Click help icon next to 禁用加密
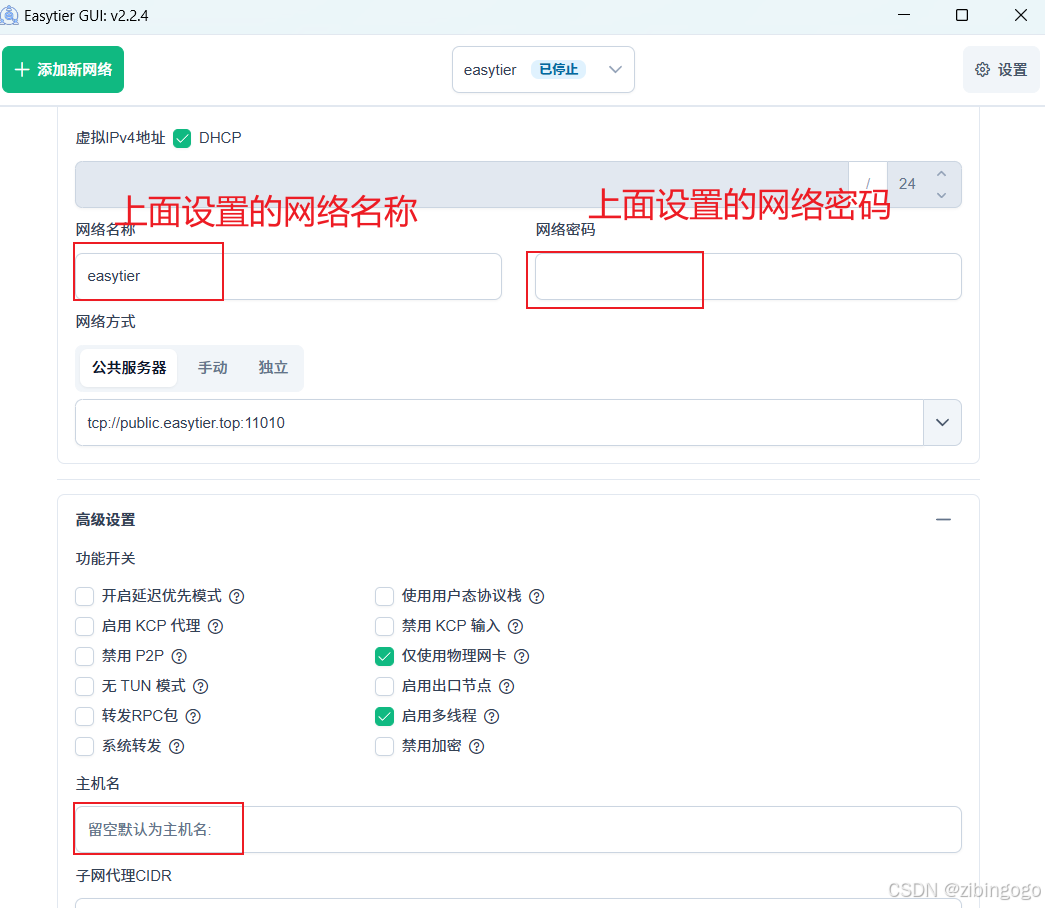 [477, 746]
